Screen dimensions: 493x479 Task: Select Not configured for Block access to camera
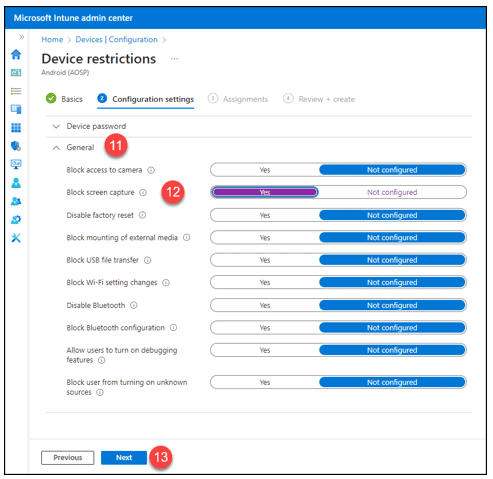[x=392, y=170]
